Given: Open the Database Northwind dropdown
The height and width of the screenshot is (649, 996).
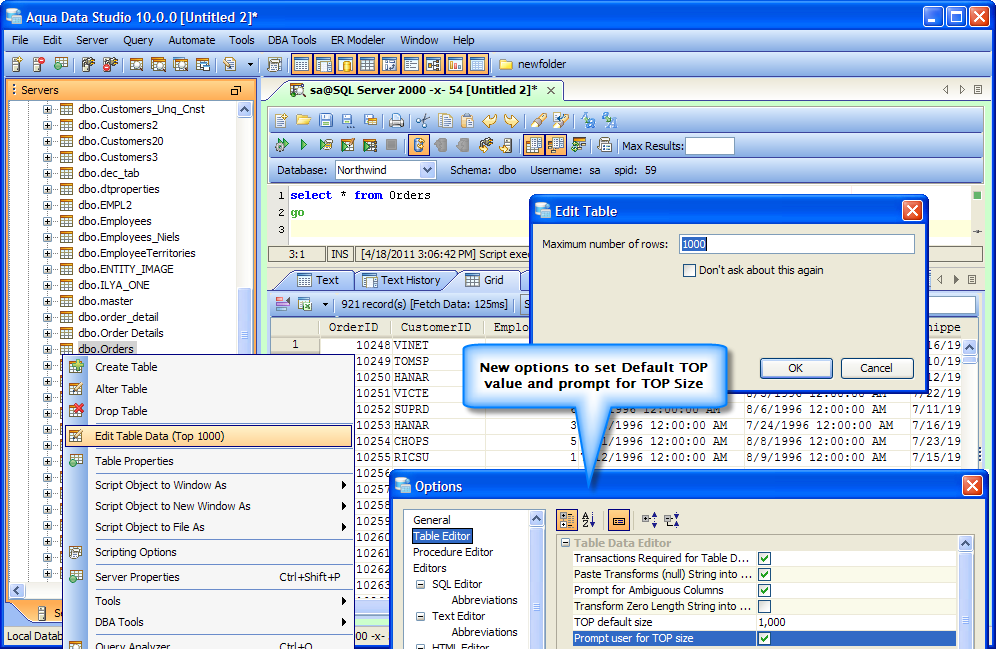Looking at the screenshot, I should click(x=427, y=170).
